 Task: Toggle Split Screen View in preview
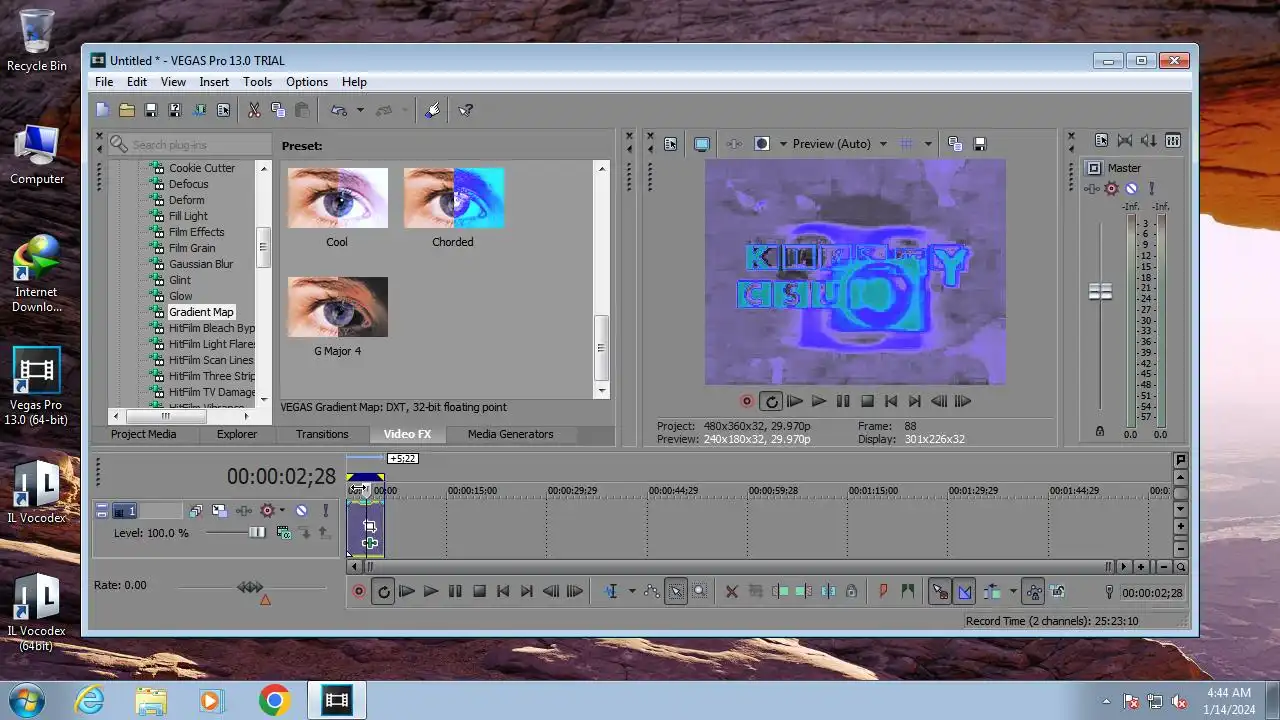[x=761, y=144]
